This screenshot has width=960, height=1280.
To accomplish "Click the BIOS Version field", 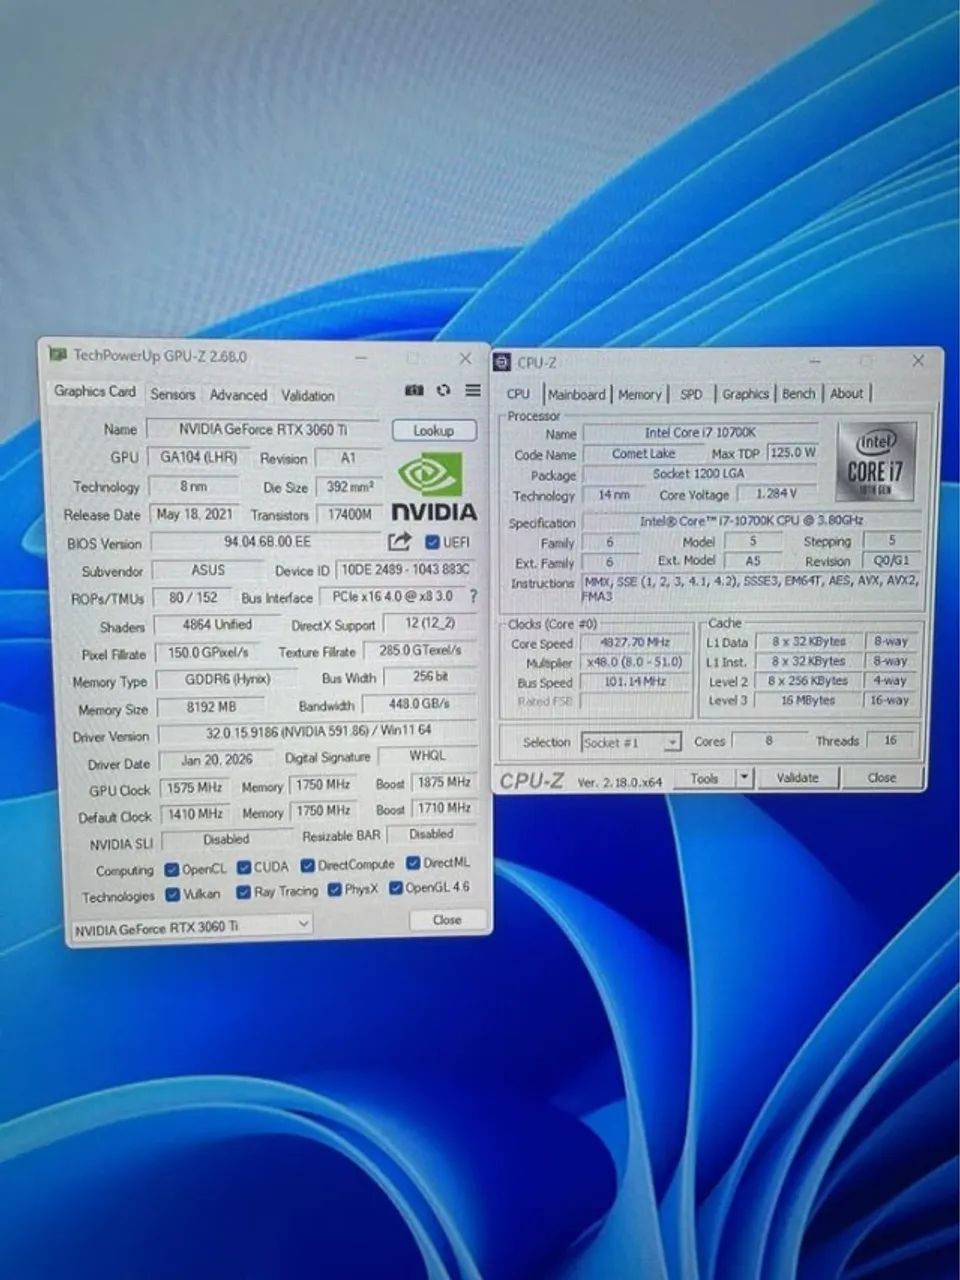I will click(x=267, y=542).
